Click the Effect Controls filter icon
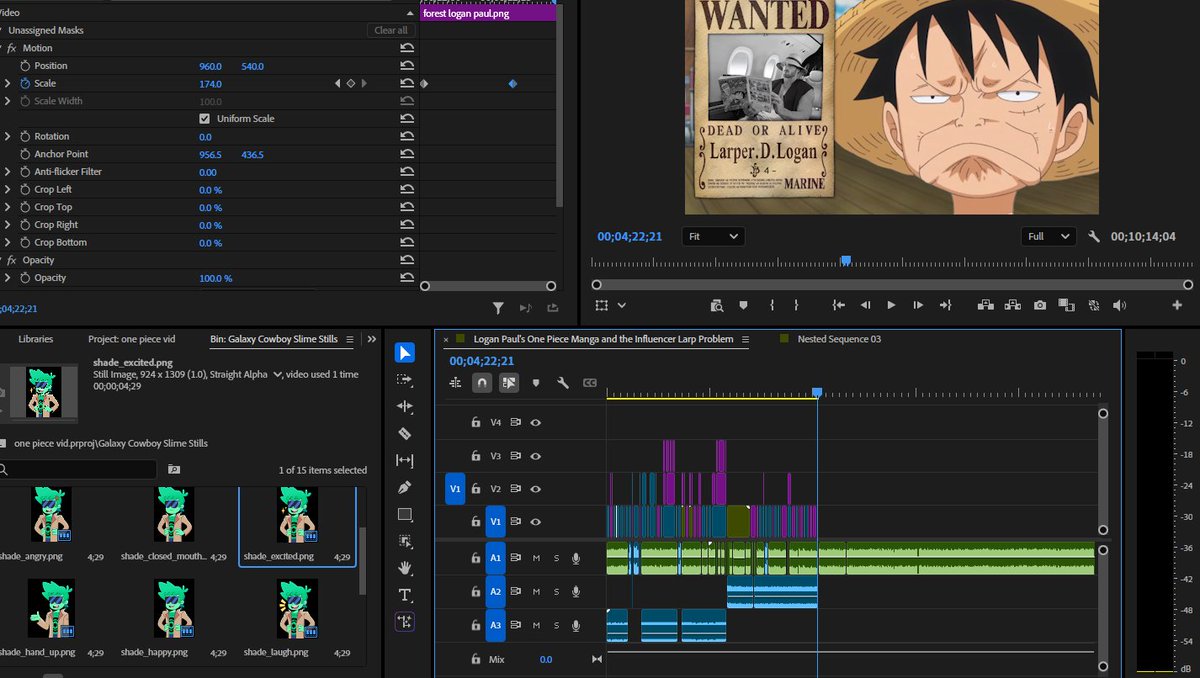Viewport: 1200px width, 678px height. coord(498,308)
